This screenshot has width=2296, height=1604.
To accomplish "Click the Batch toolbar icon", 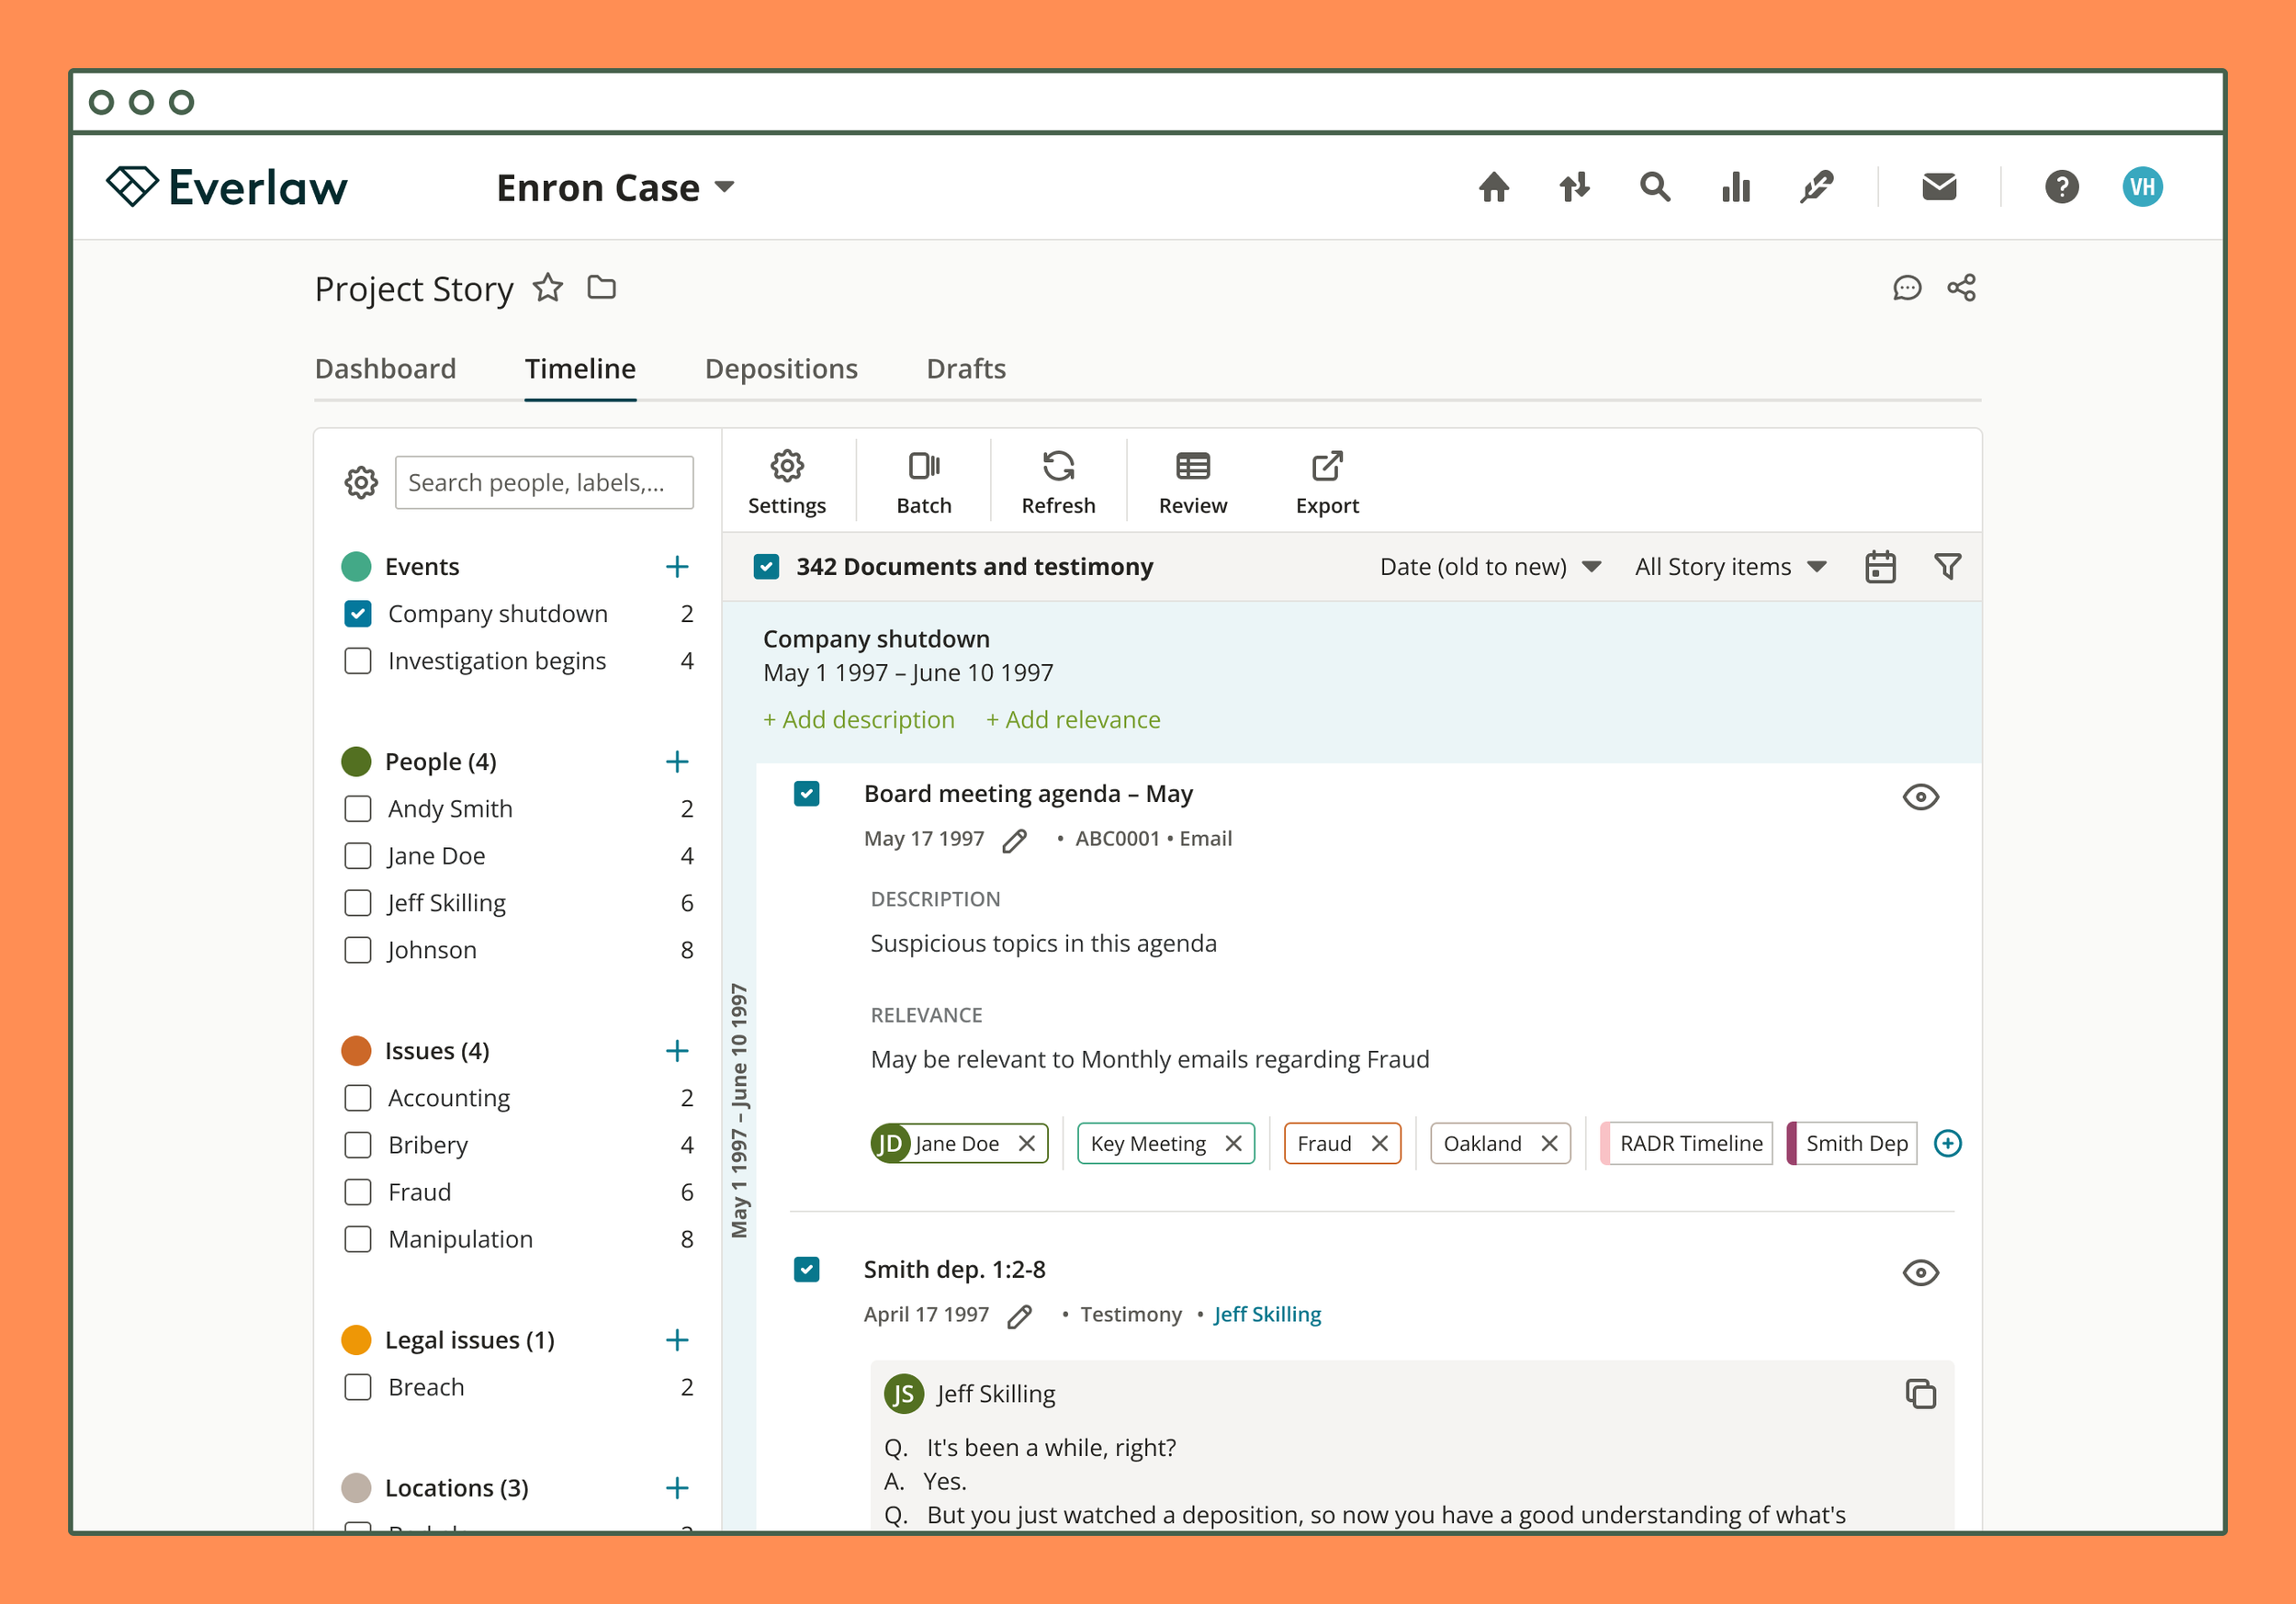I will 923,467.
